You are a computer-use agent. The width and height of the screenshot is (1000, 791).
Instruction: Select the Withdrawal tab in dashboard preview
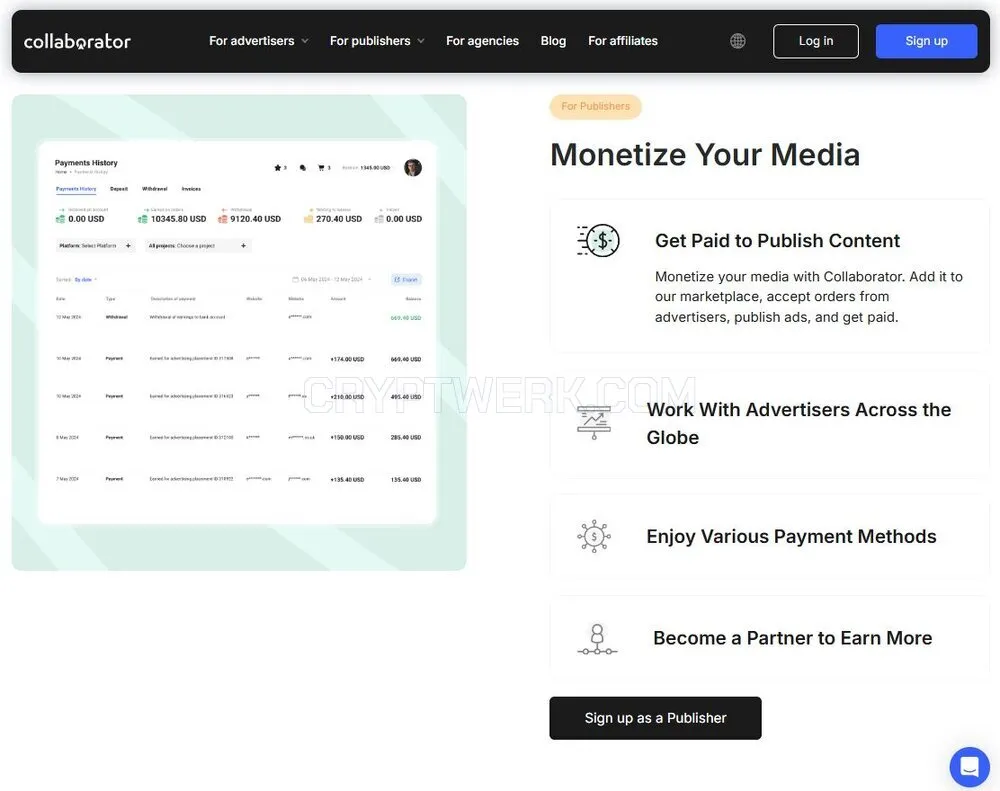[x=154, y=189]
